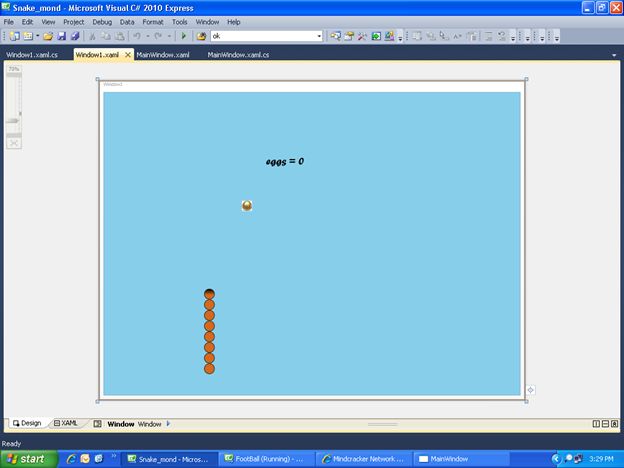Open the View menu

(x=49, y=22)
